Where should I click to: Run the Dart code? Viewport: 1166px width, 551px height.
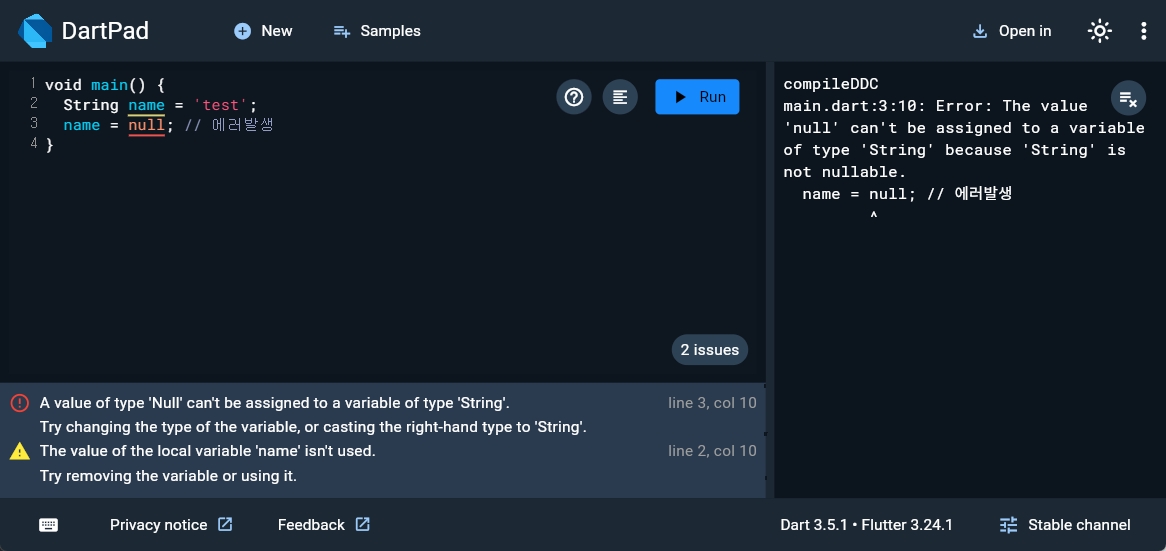pyautogui.click(x=698, y=97)
